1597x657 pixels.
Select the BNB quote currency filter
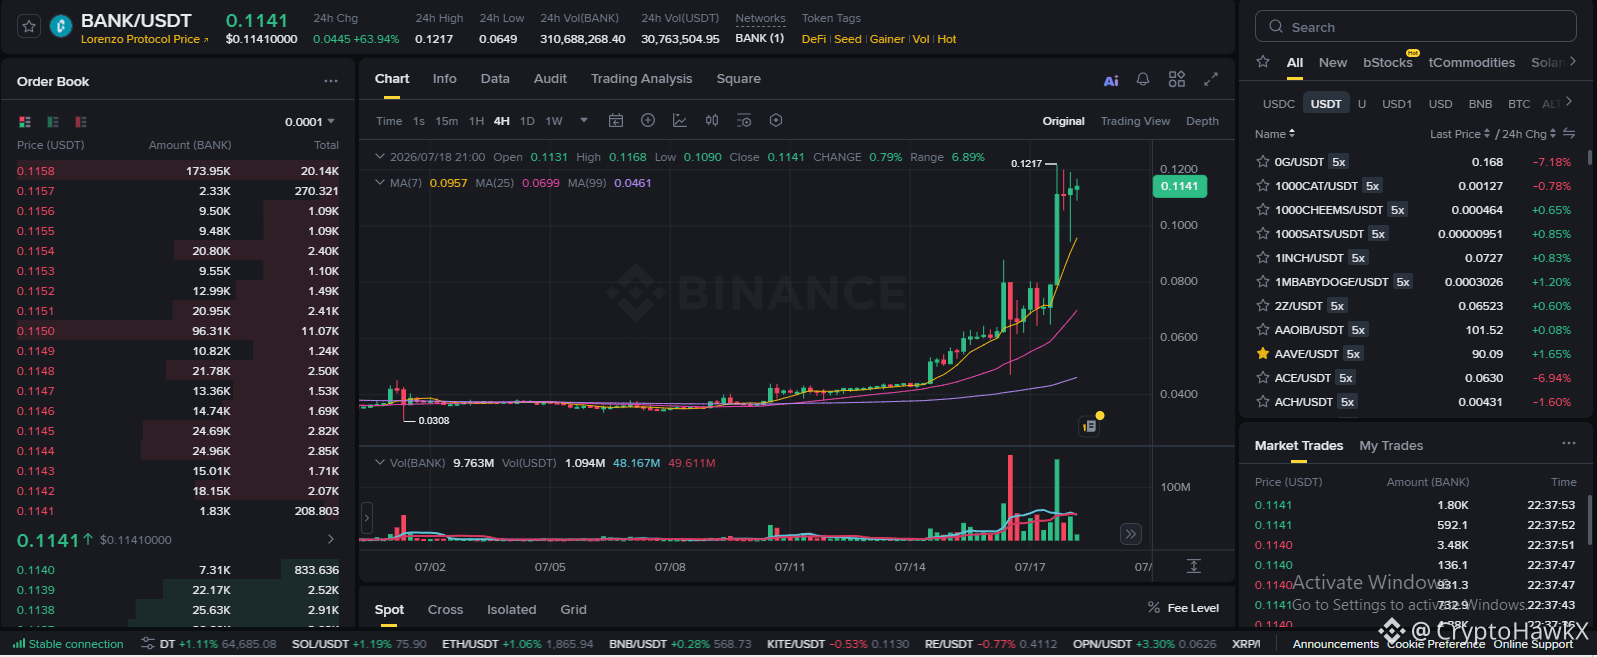tap(1480, 103)
